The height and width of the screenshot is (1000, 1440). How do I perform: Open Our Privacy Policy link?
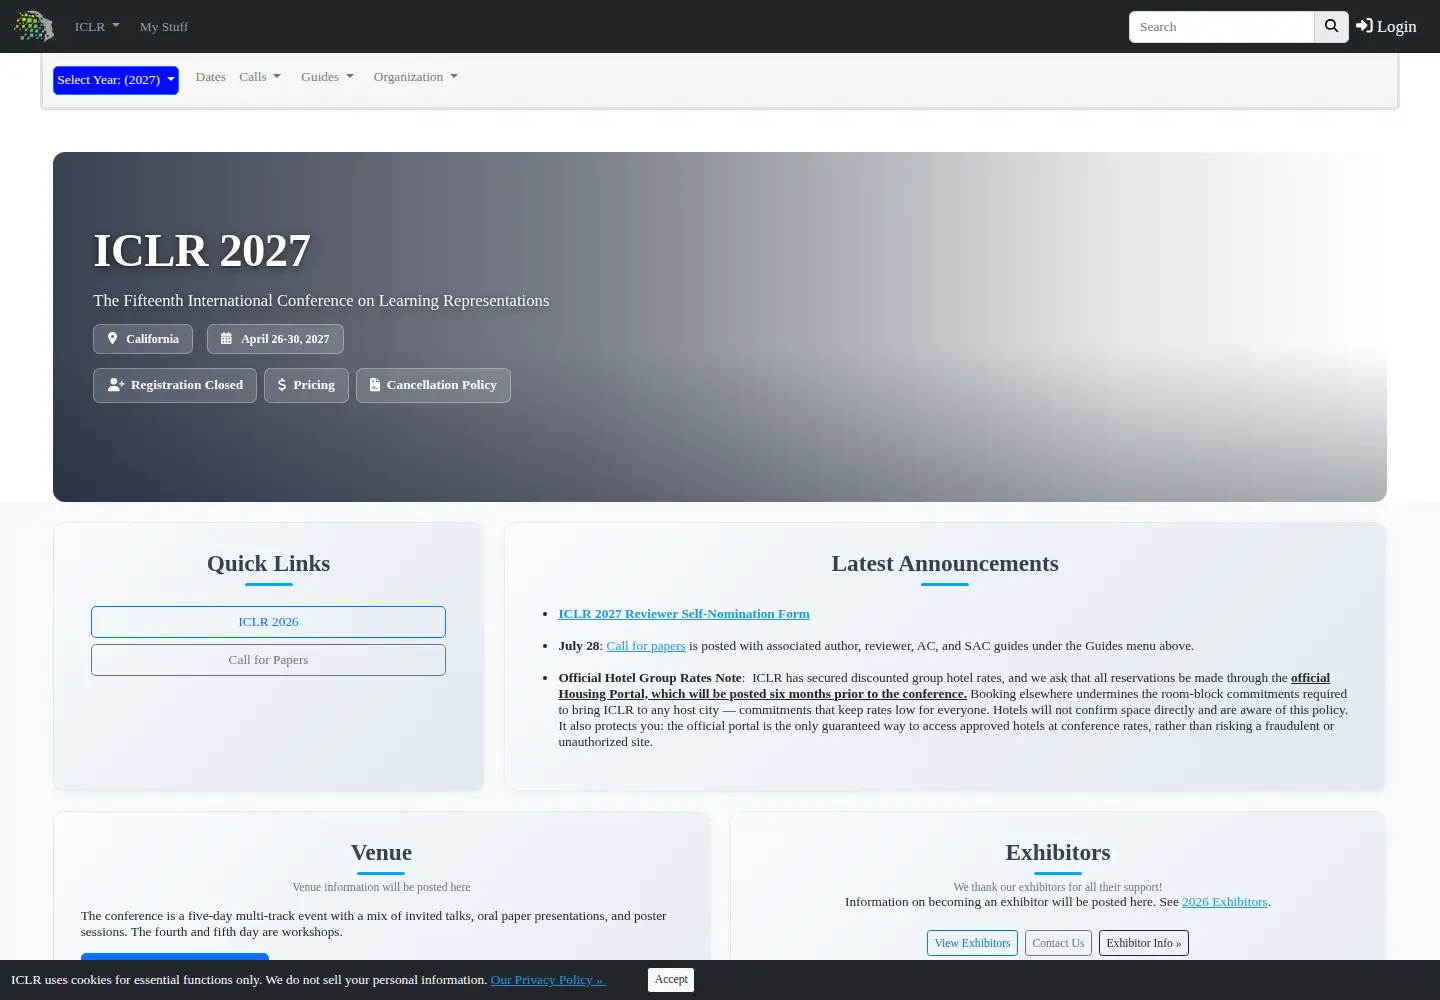[x=548, y=980]
